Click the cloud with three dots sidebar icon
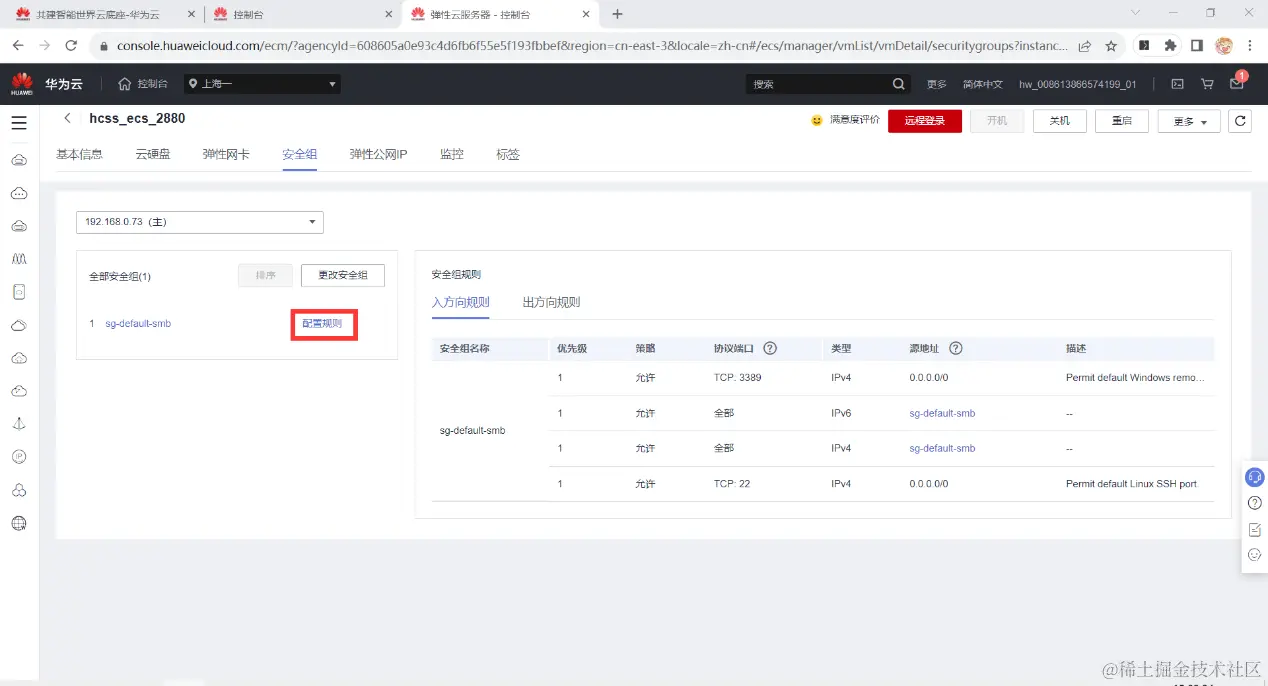This screenshot has height=686, width=1268. [19, 193]
